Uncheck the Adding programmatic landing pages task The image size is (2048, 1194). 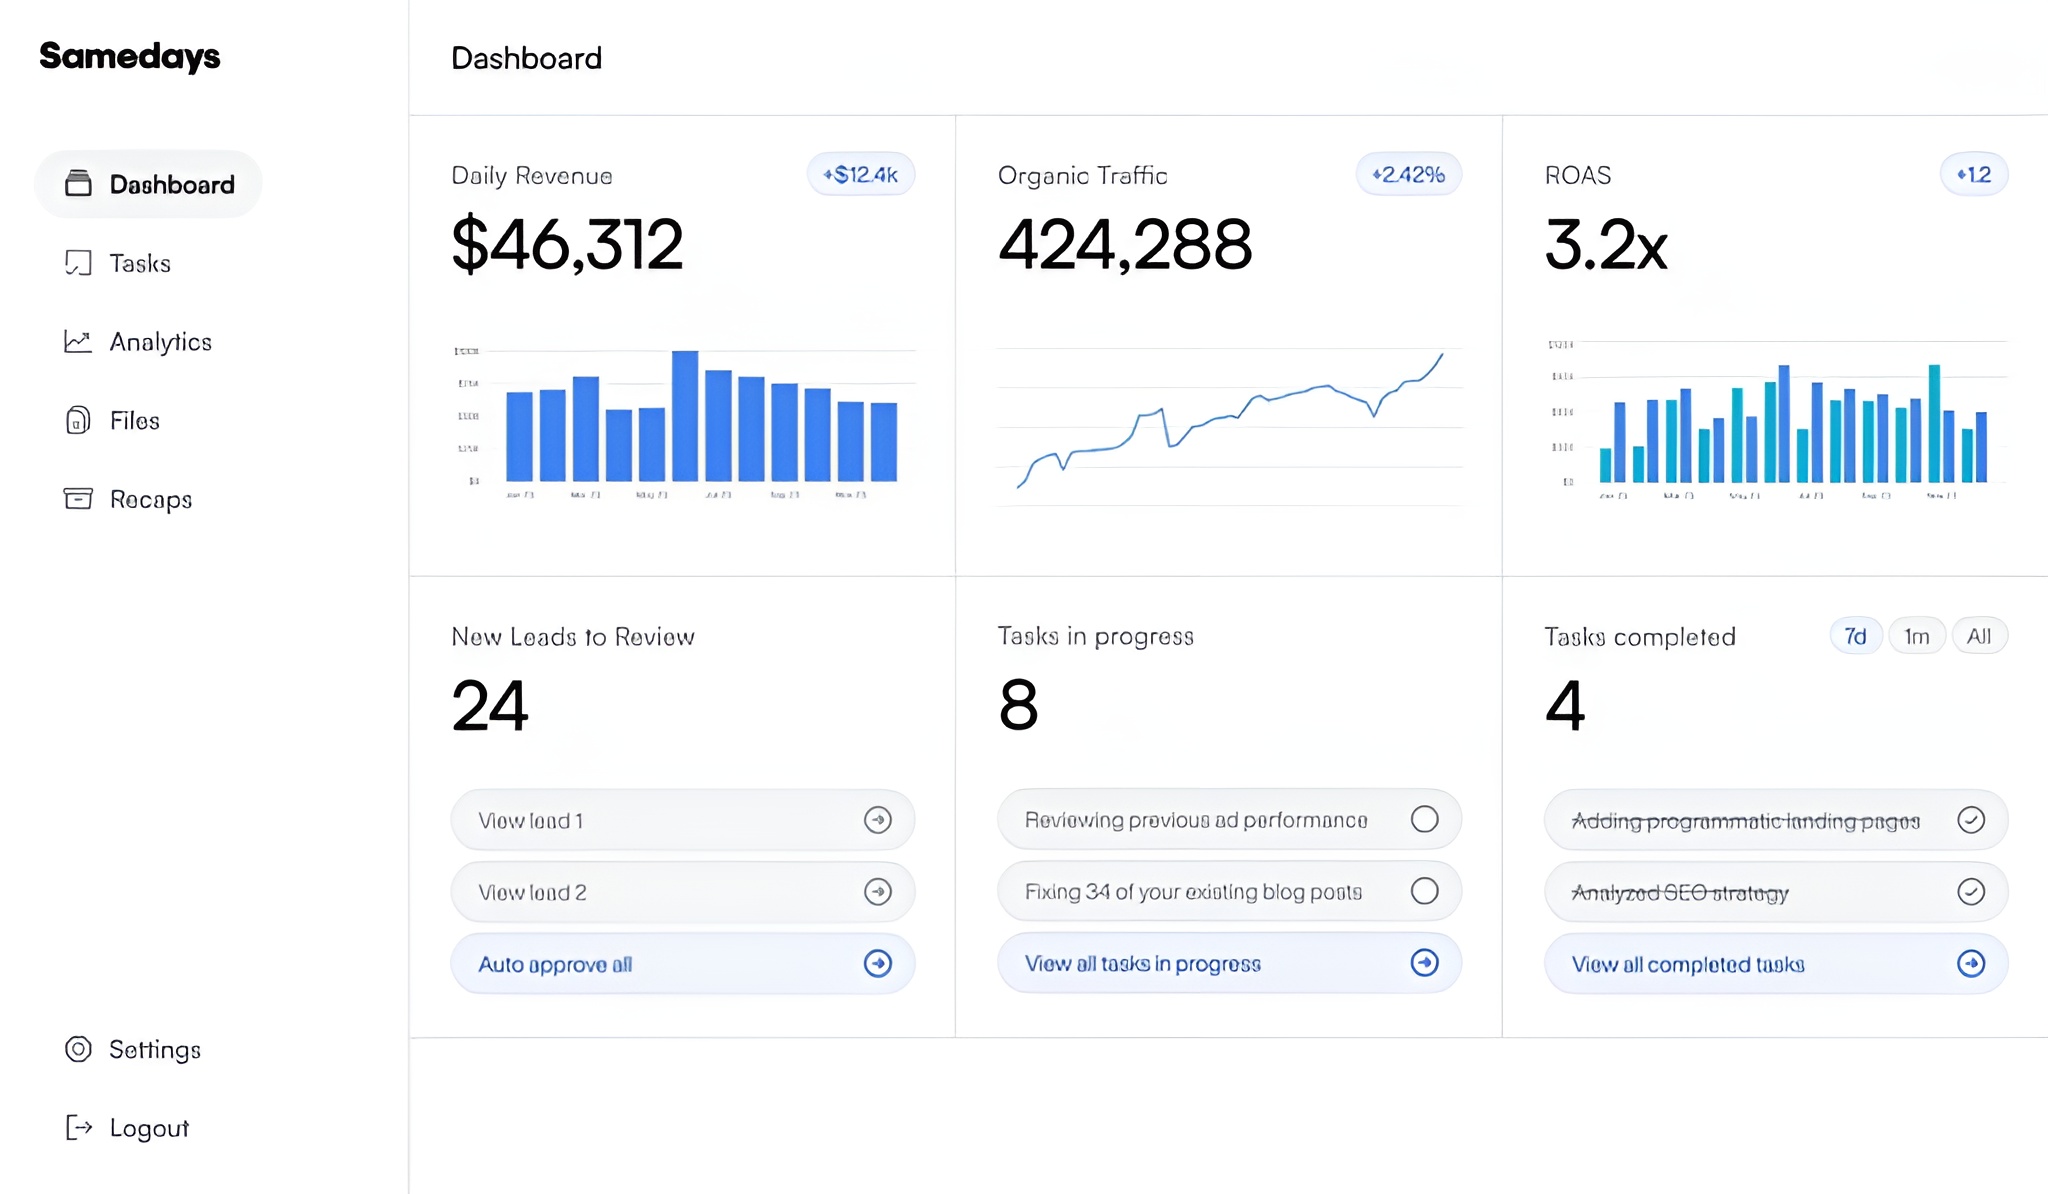[1970, 820]
